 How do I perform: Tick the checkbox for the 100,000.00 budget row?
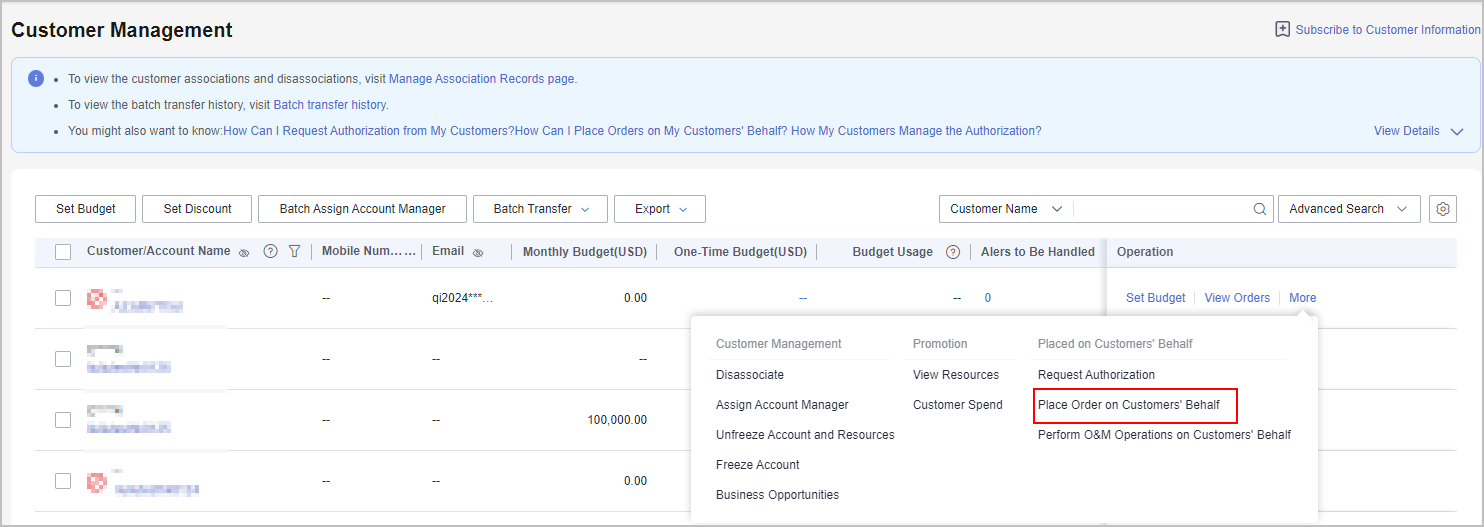point(63,420)
